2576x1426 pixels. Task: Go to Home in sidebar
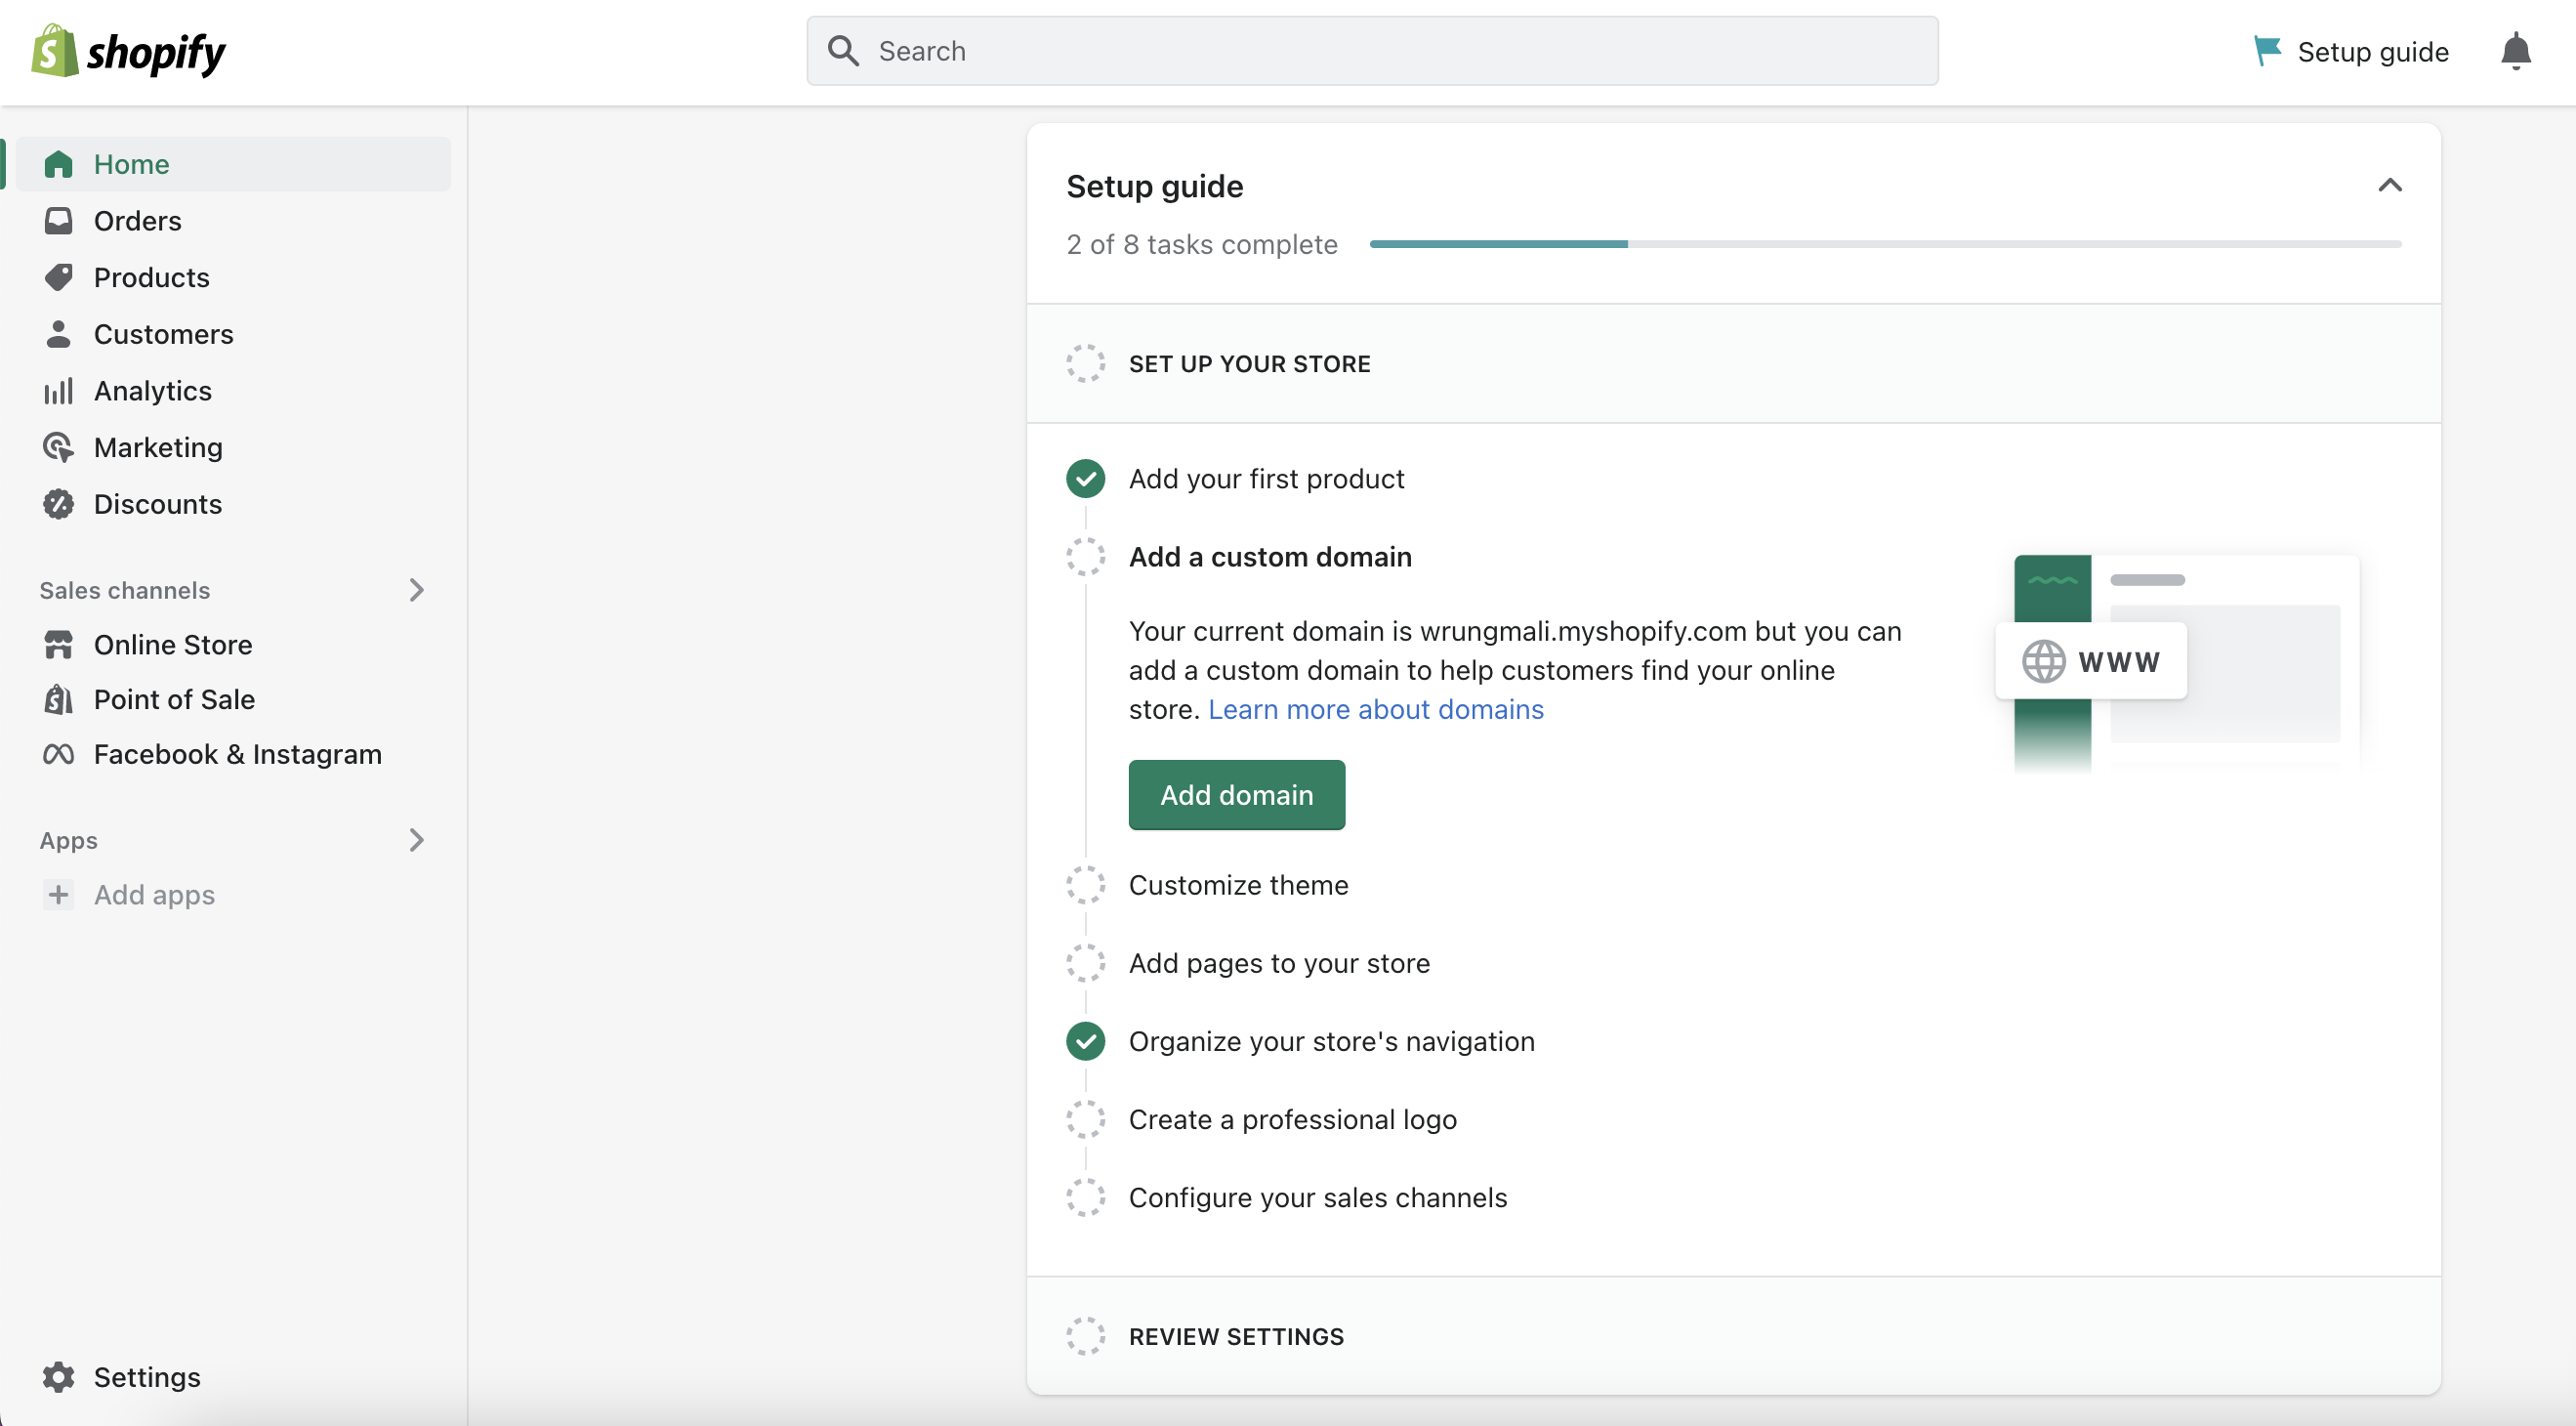point(233,164)
